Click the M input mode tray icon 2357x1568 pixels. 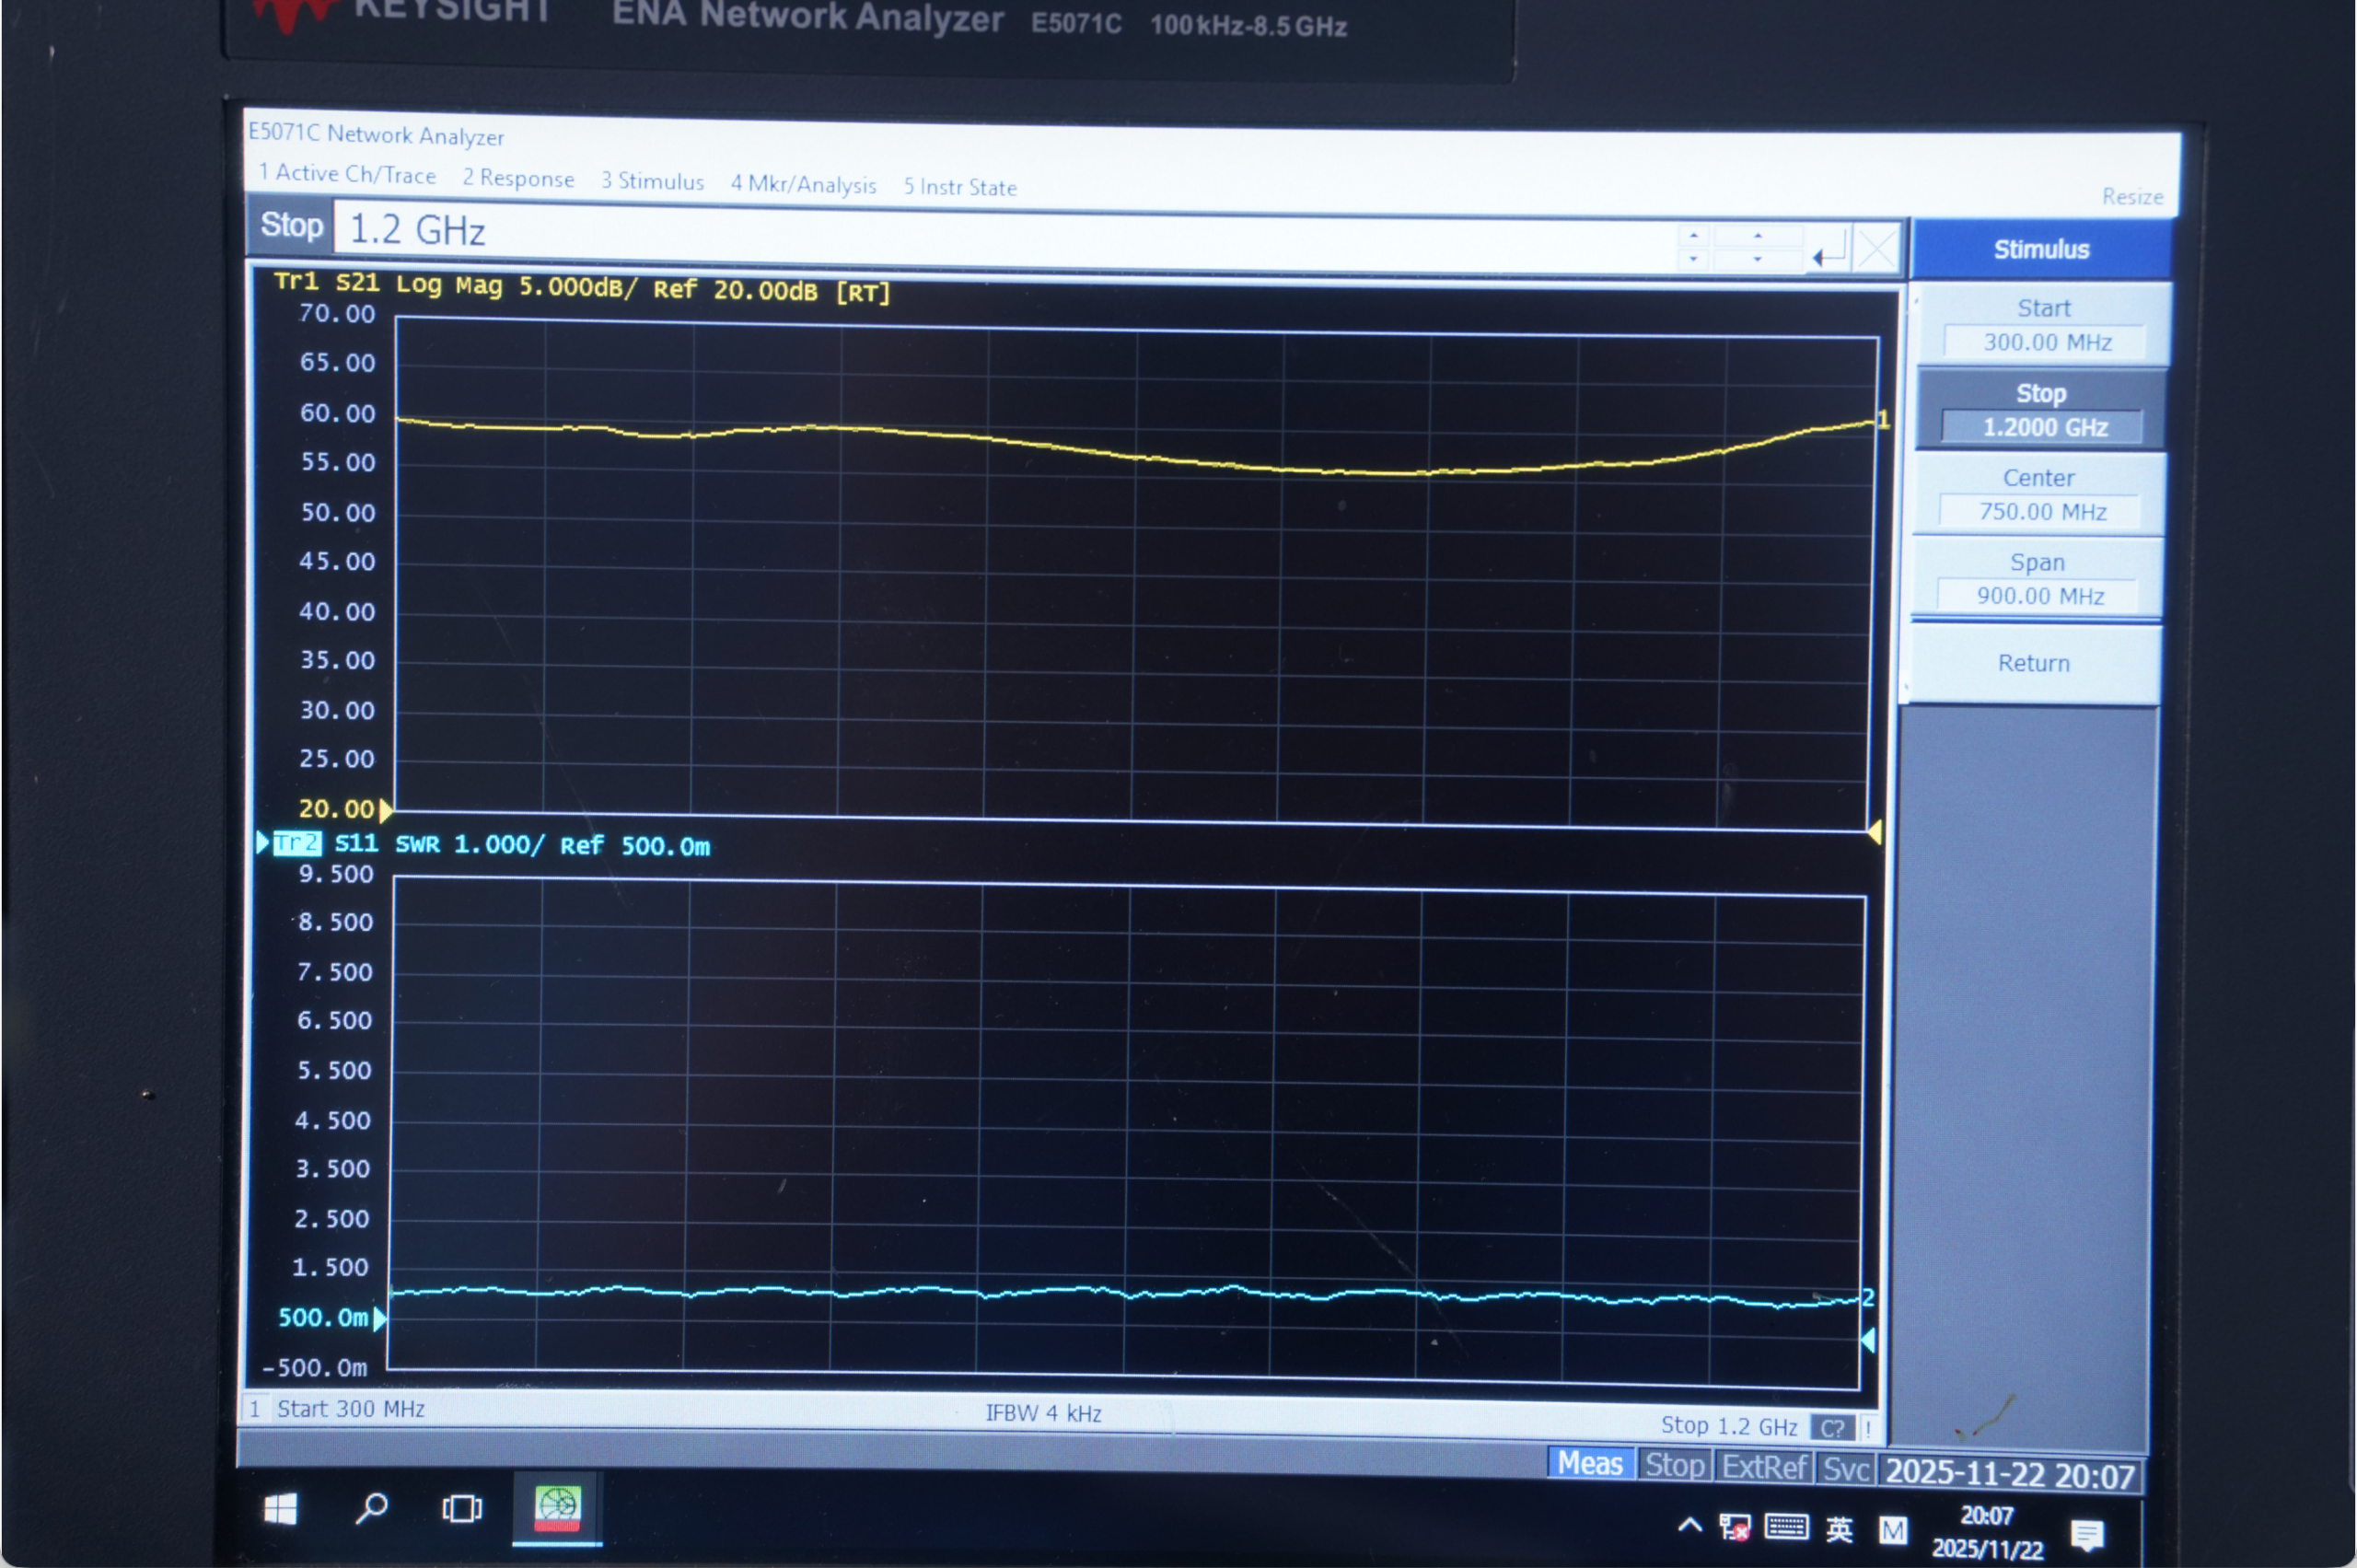1893,1531
